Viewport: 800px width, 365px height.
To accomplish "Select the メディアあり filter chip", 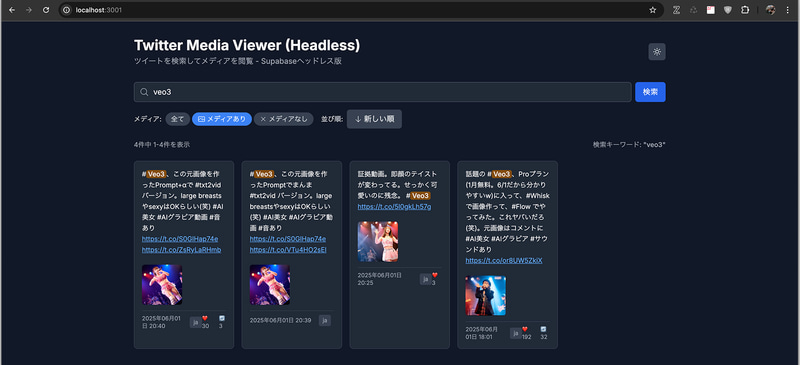I will pyautogui.click(x=222, y=119).
